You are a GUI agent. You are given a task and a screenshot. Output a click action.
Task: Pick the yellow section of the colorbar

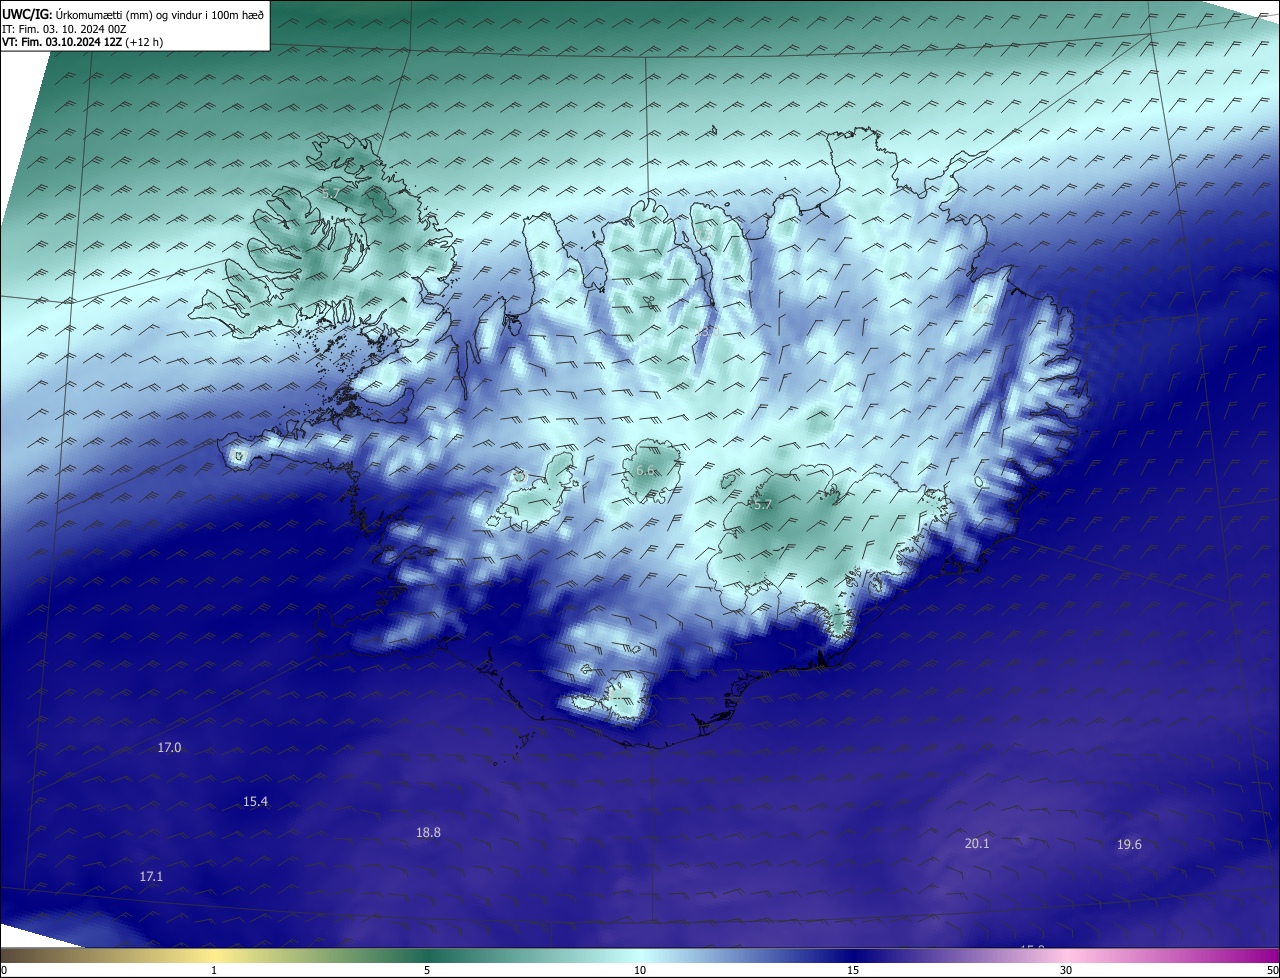coord(214,955)
